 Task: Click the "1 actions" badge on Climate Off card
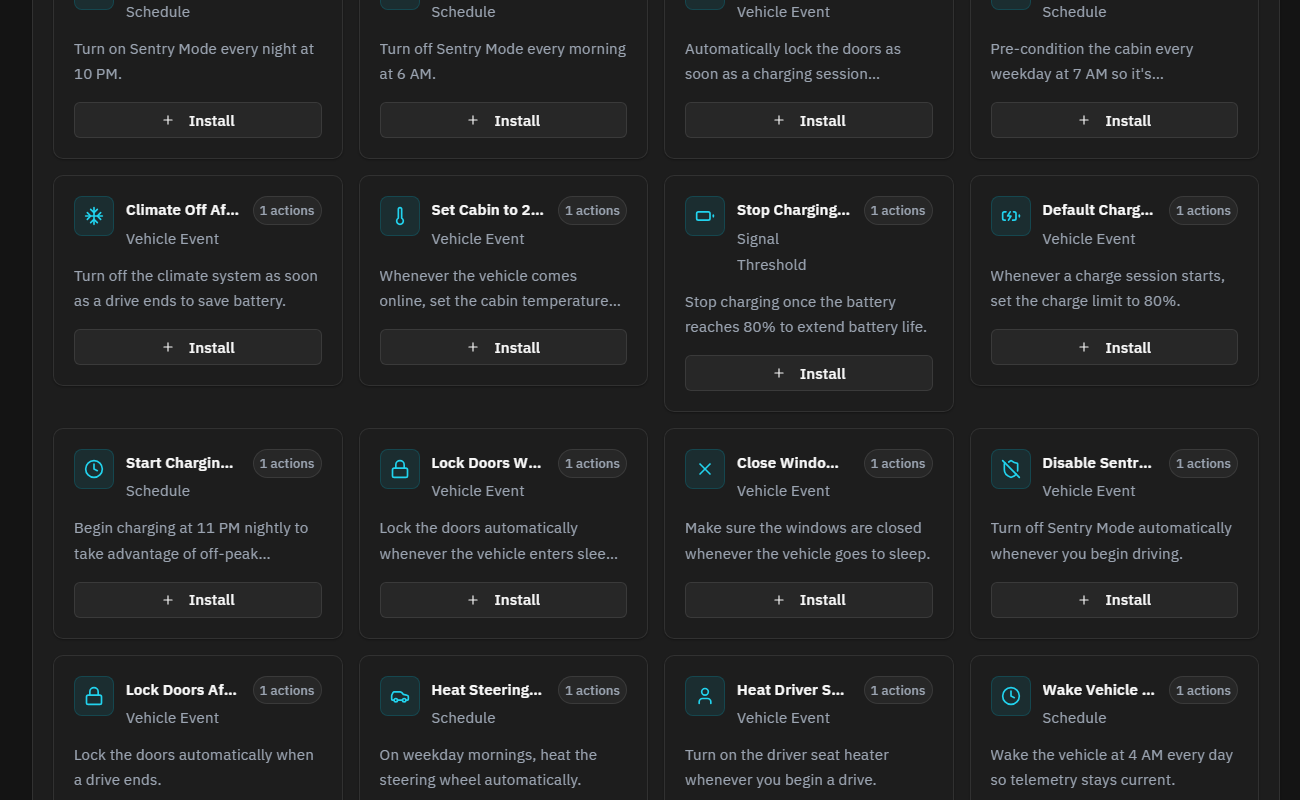pyautogui.click(x=287, y=211)
